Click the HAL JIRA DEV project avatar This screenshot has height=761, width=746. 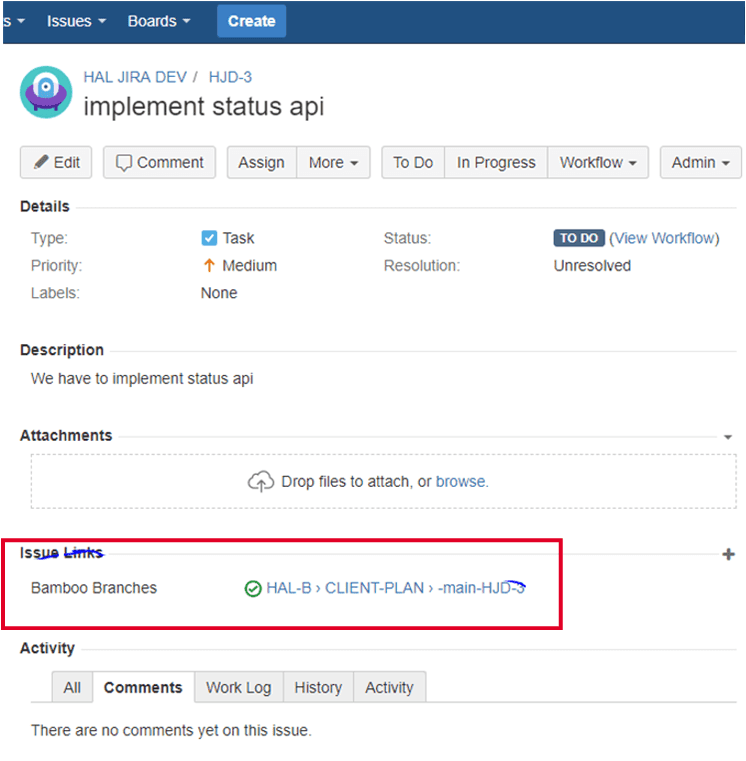[46, 92]
